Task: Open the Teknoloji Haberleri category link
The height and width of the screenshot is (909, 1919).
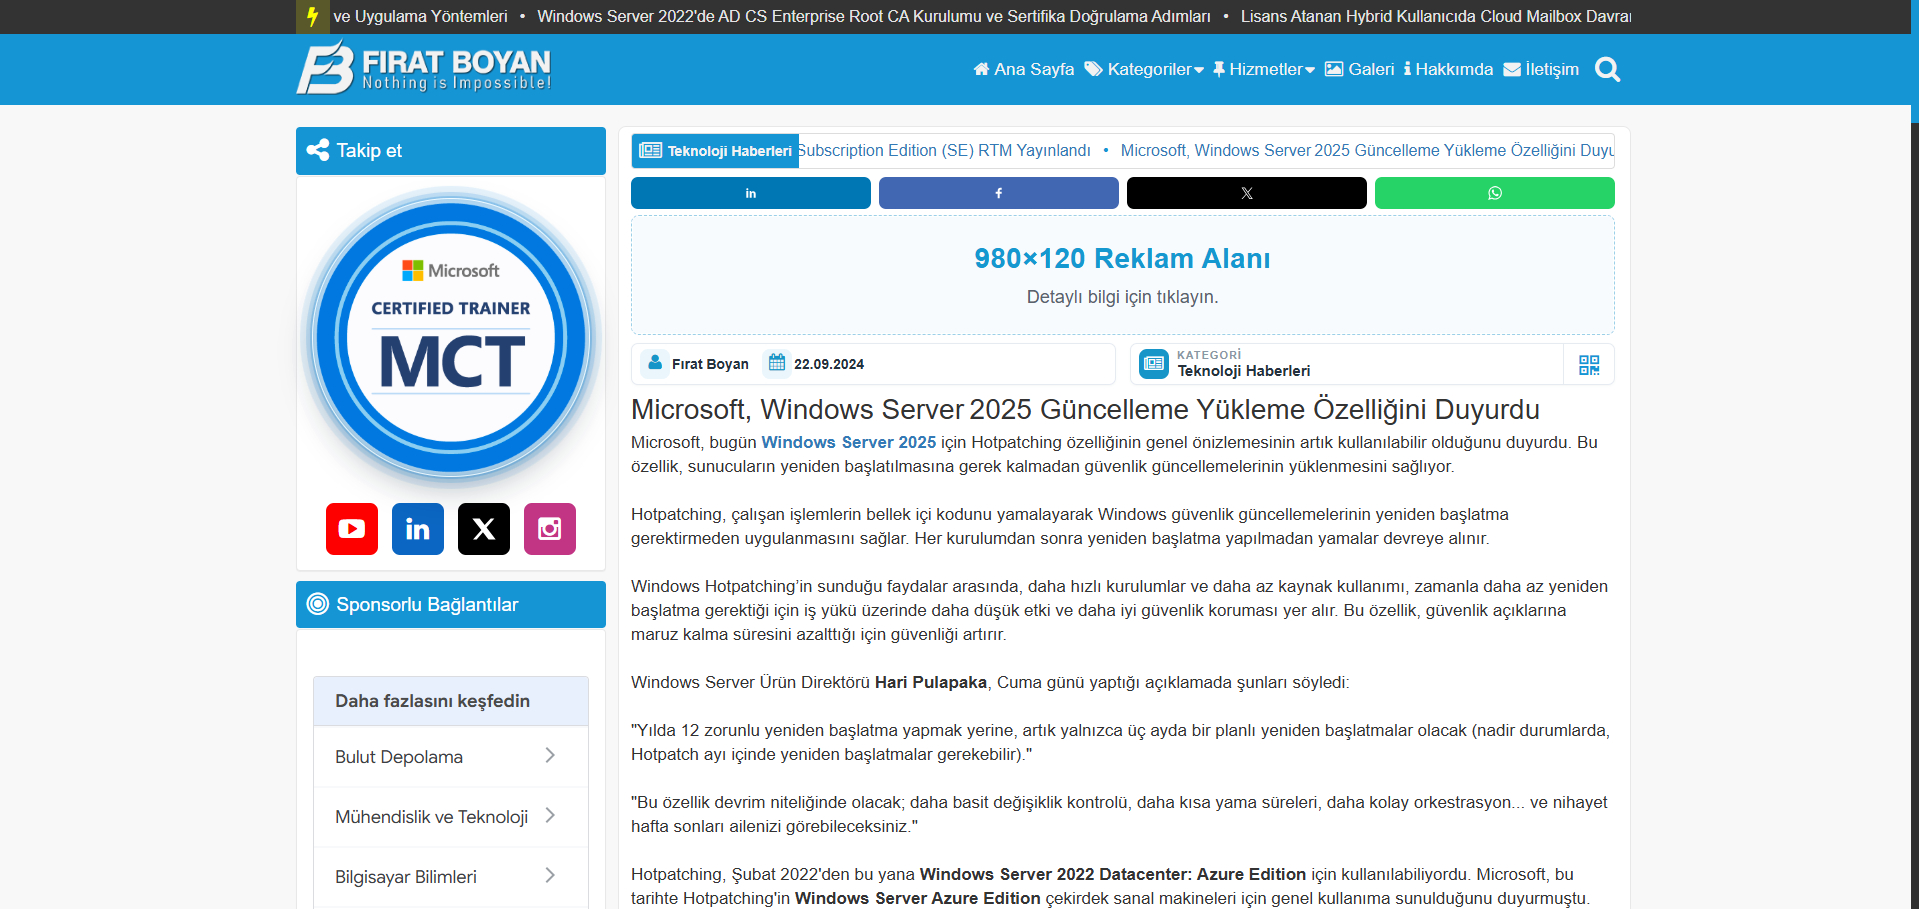Action: [1243, 371]
